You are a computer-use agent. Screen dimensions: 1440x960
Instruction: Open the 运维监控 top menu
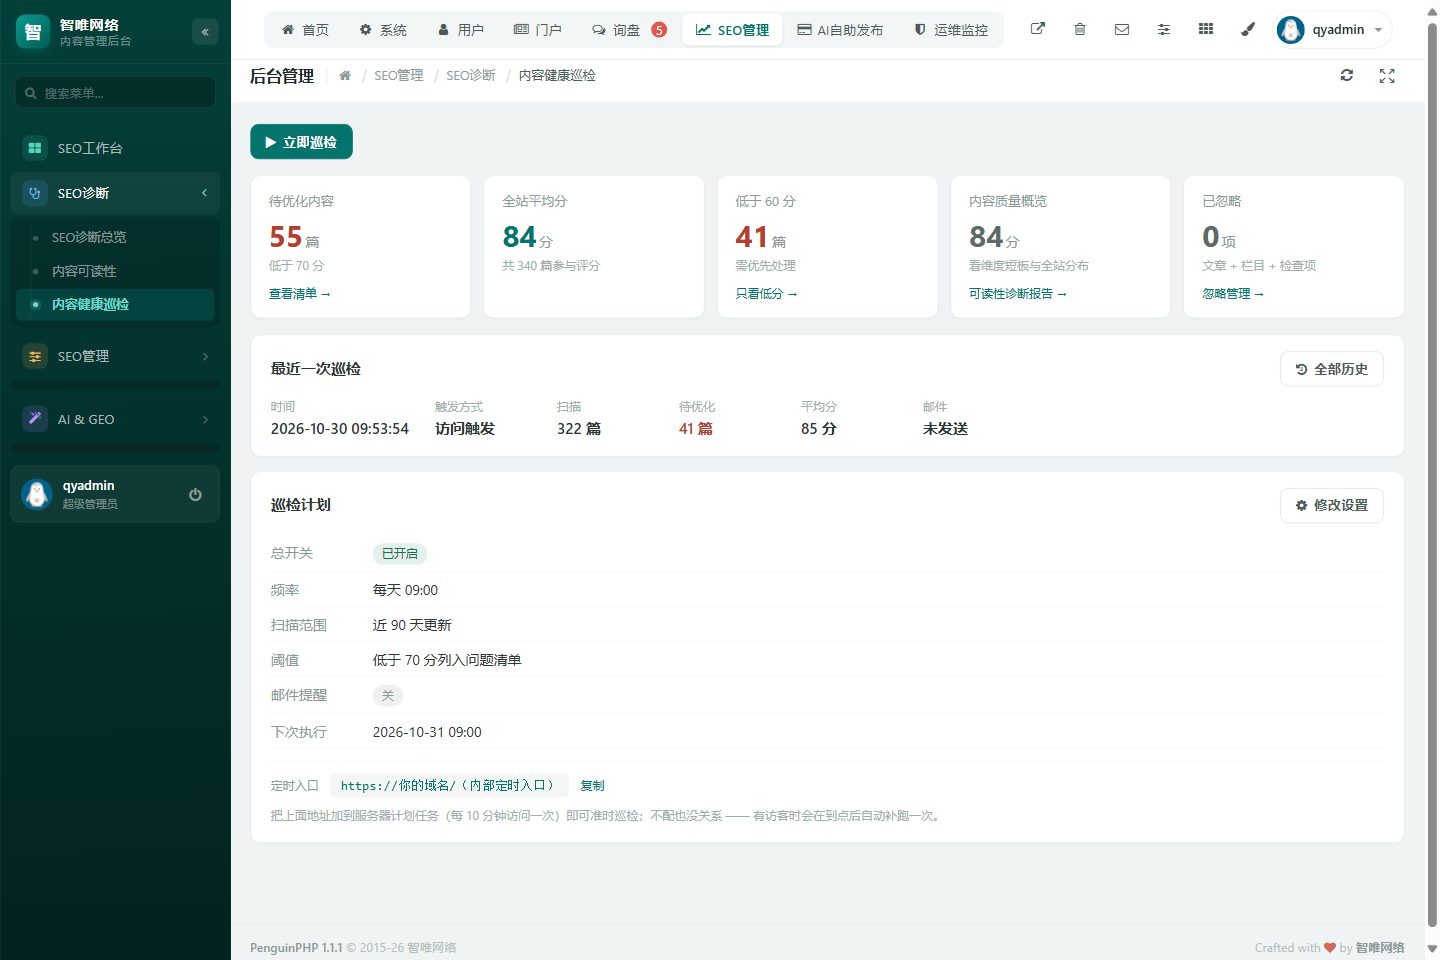(951, 30)
